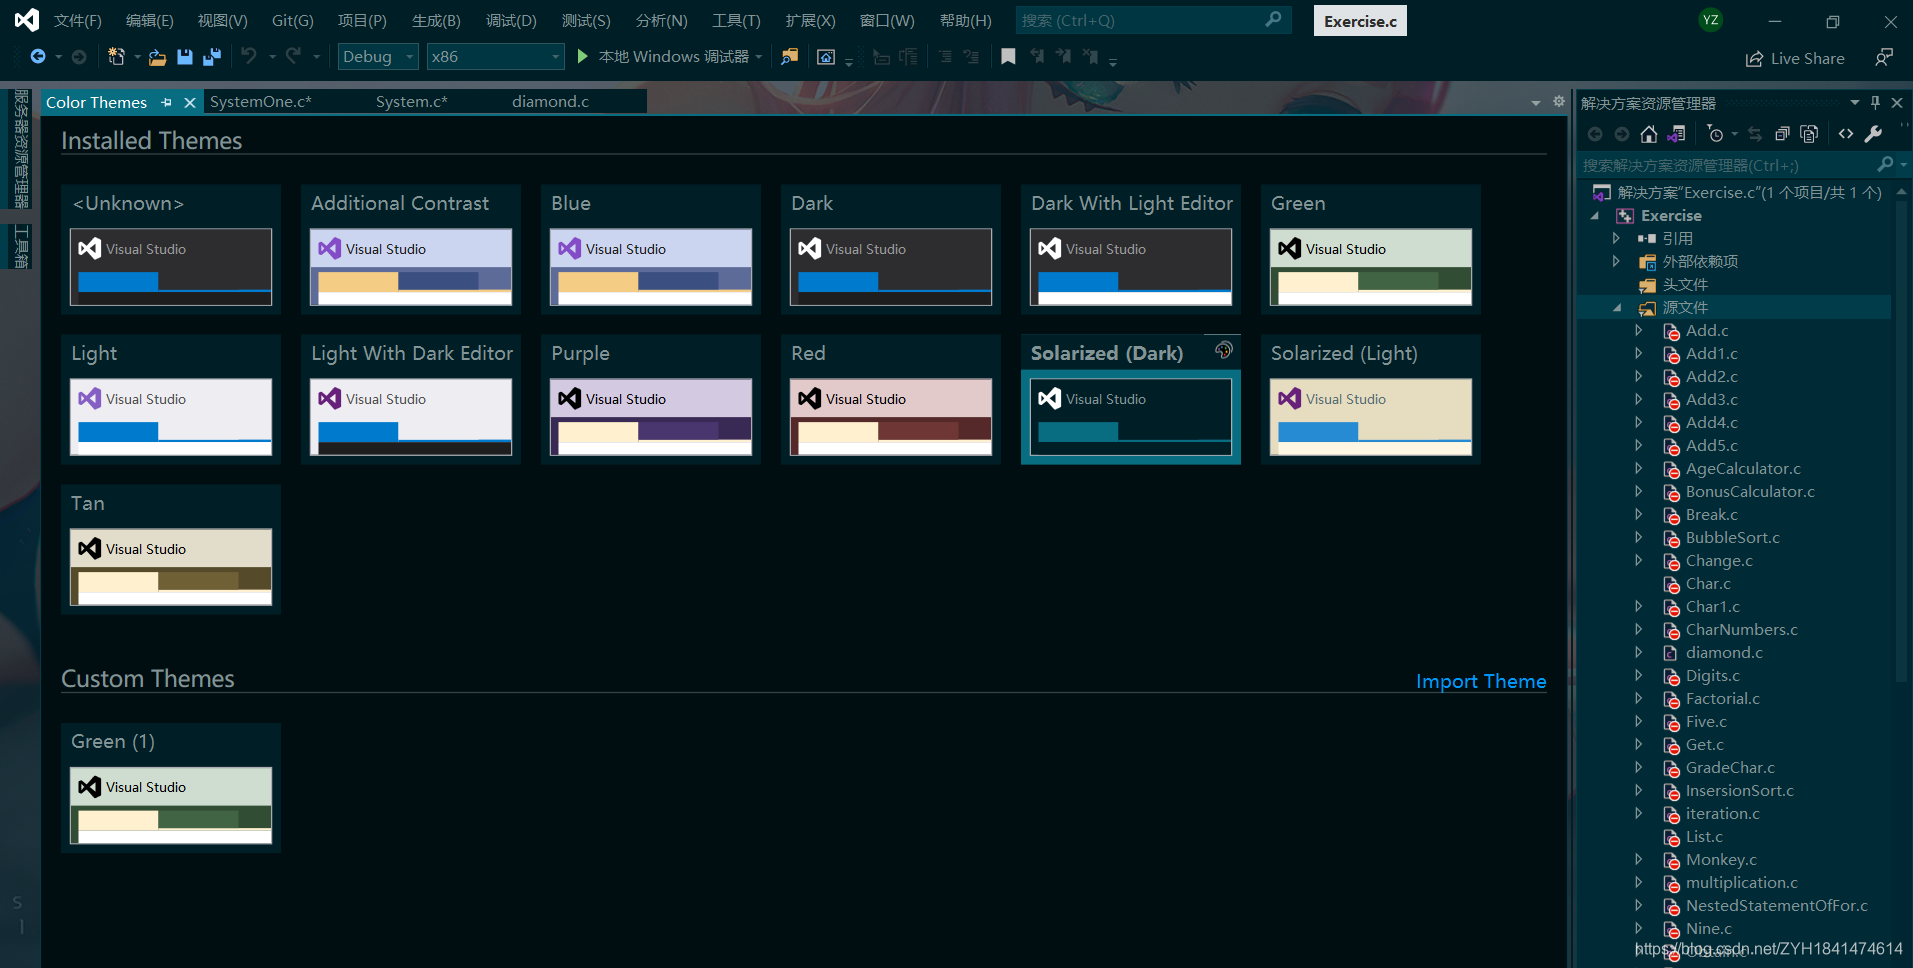Image resolution: width=1913 pixels, height=968 pixels.
Task: Toggle a bookmark using the flag toolbar icon
Action: [1008, 56]
